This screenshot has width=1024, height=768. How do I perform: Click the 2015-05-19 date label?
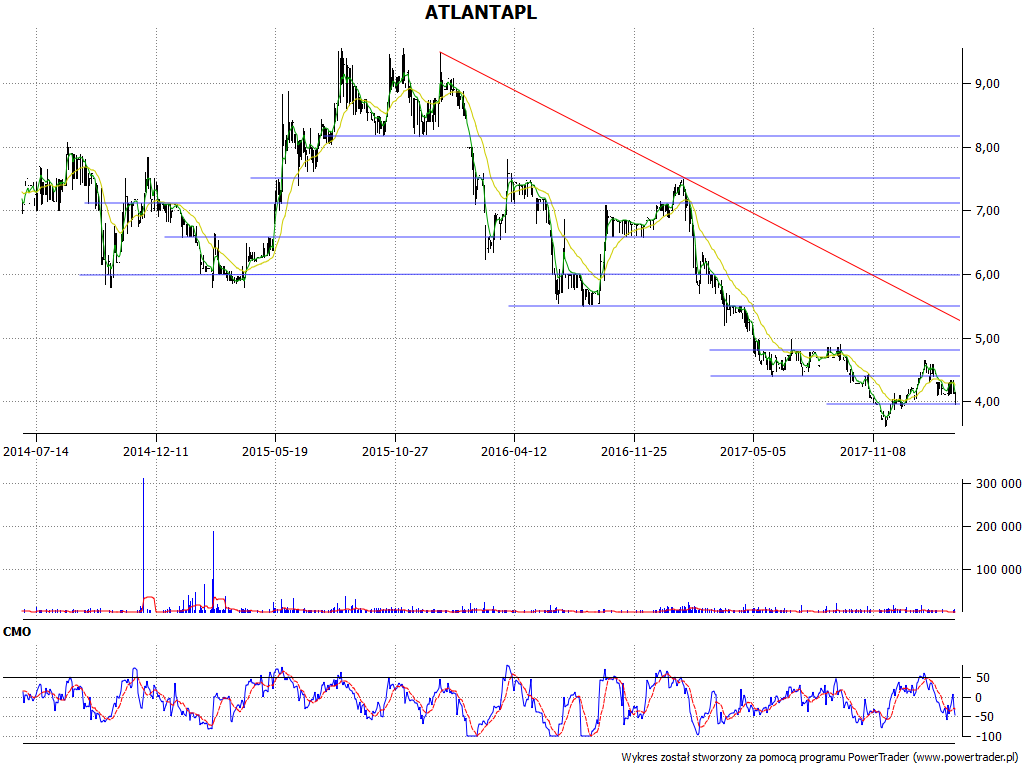coord(275,451)
